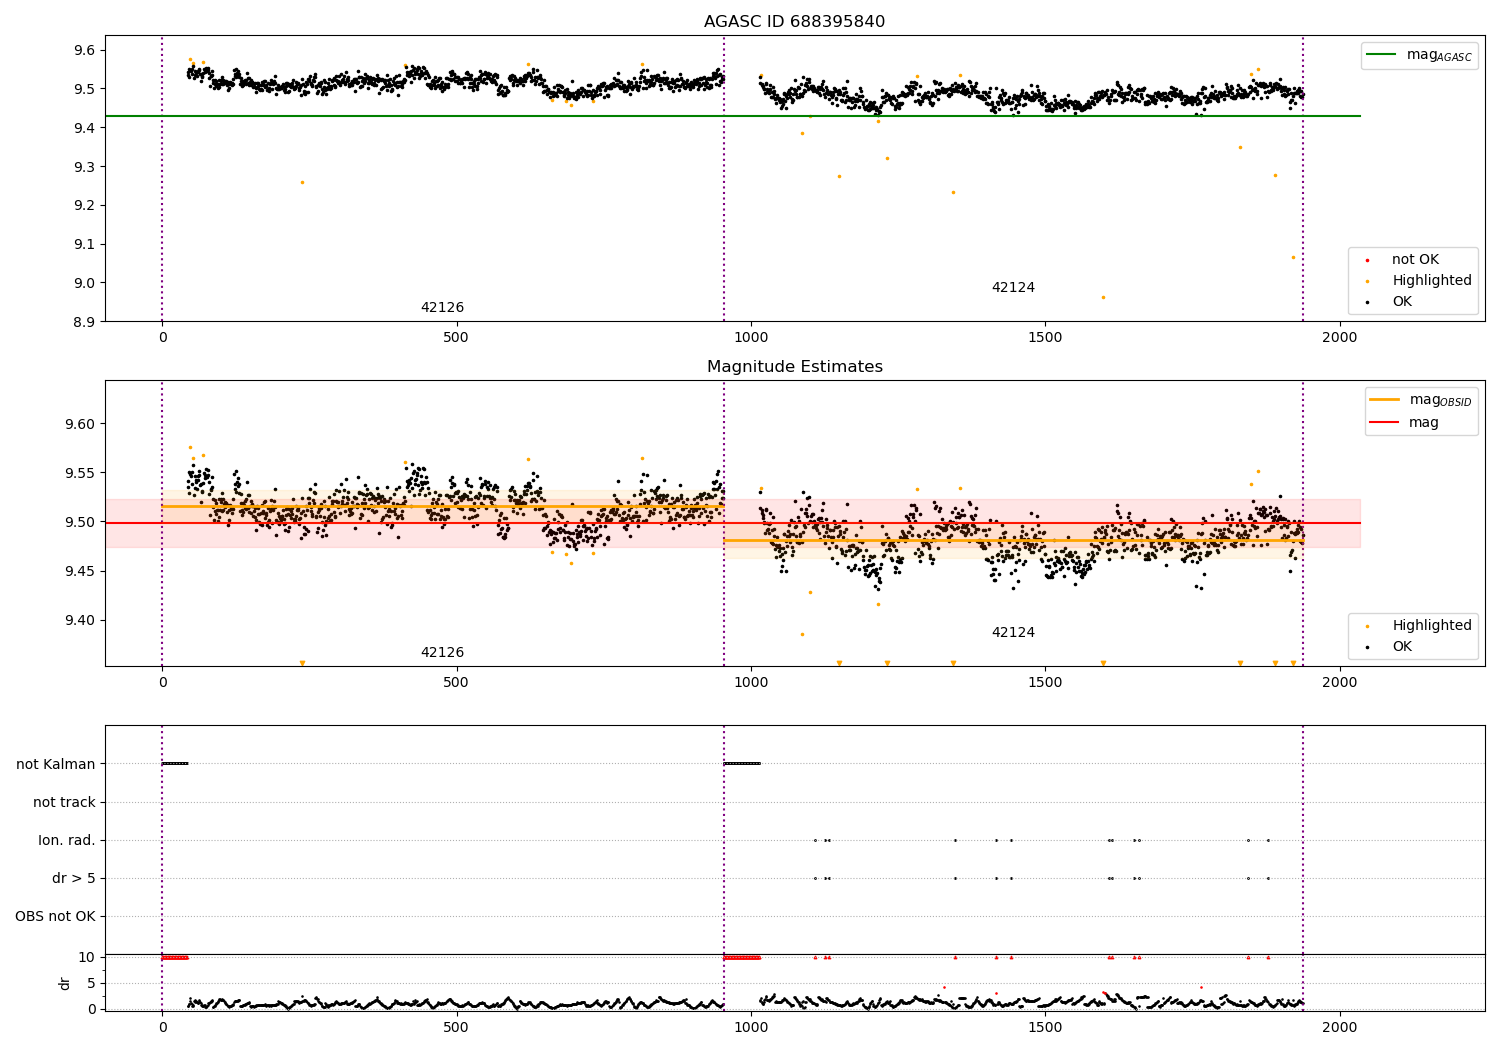Click the 'OBS not OK' axis label
The height and width of the screenshot is (1050, 1500).
(55, 916)
